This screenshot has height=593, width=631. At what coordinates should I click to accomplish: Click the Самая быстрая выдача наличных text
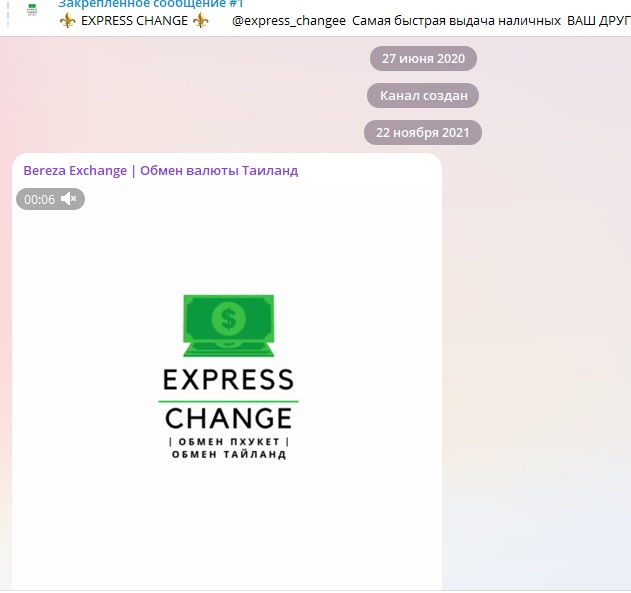click(456, 21)
